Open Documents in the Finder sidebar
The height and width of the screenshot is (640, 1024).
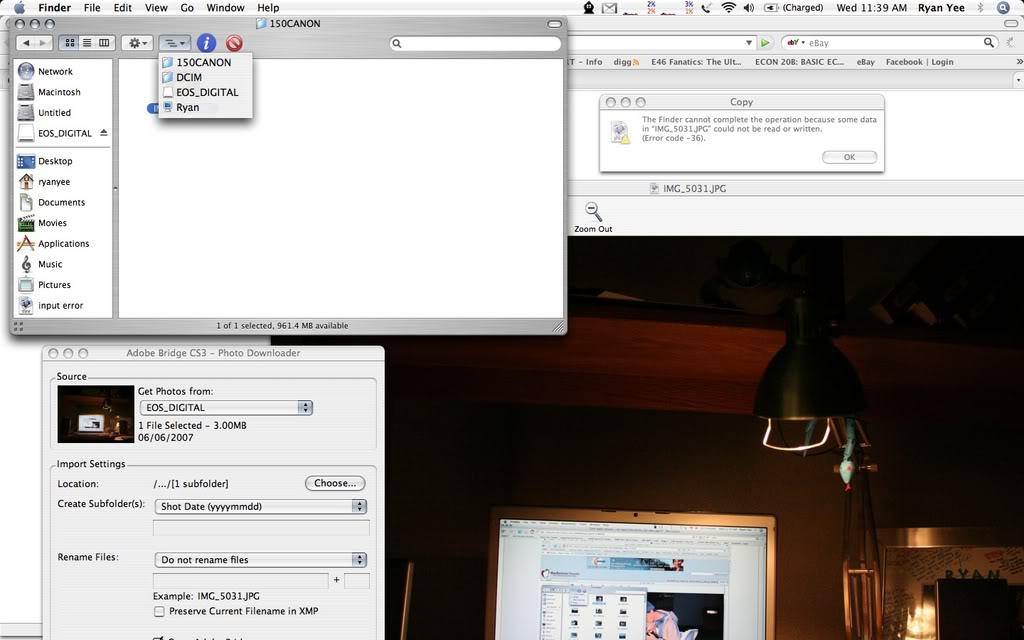(x=63, y=202)
